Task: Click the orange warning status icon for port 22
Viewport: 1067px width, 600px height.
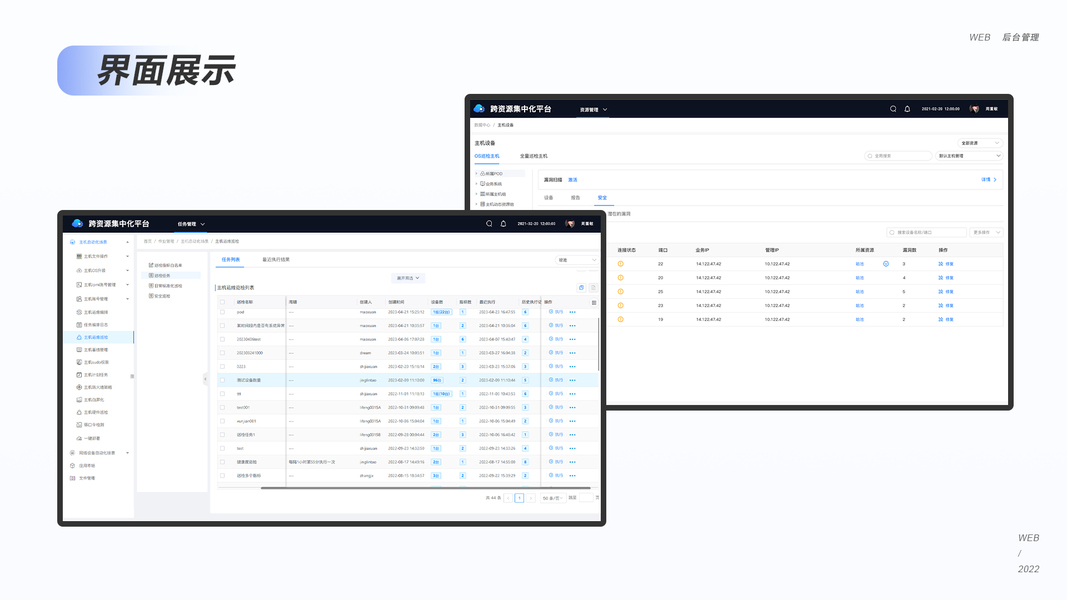Action: (x=621, y=264)
